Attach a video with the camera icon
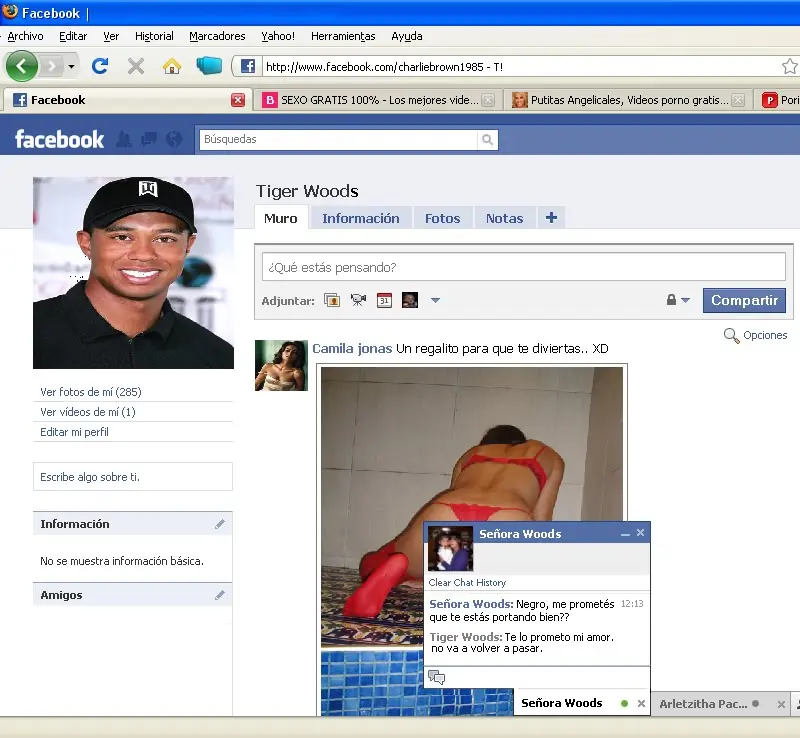The height and width of the screenshot is (738, 800). [x=358, y=300]
